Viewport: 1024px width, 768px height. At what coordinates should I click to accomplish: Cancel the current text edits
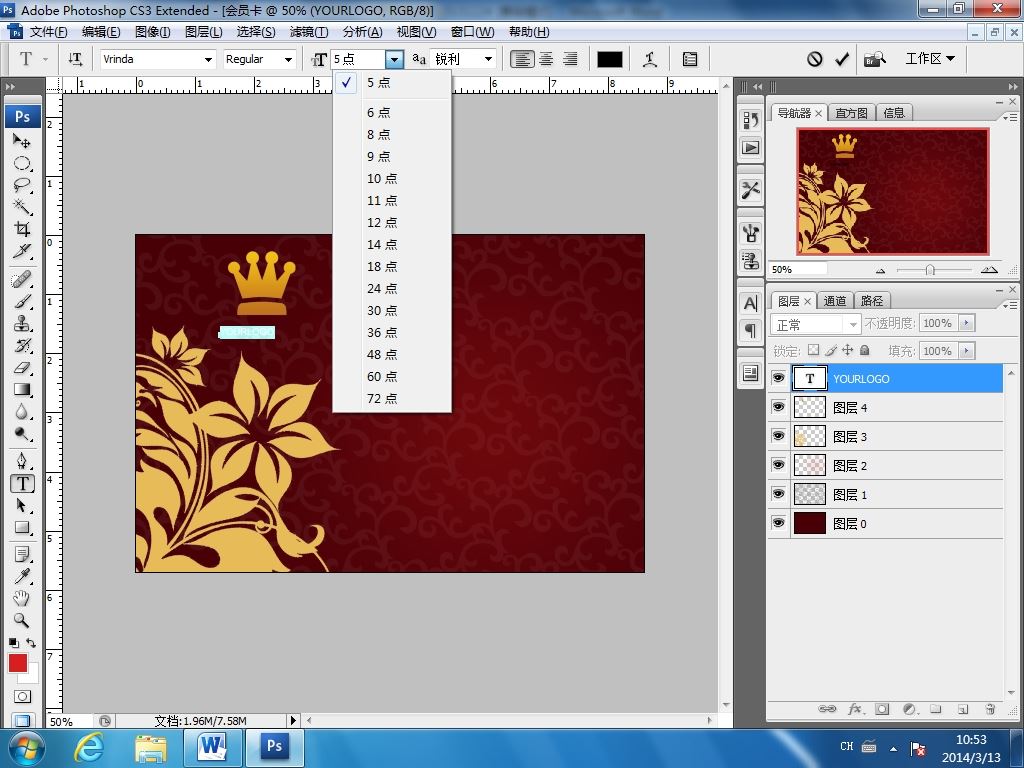pyautogui.click(x=814, y=59)
